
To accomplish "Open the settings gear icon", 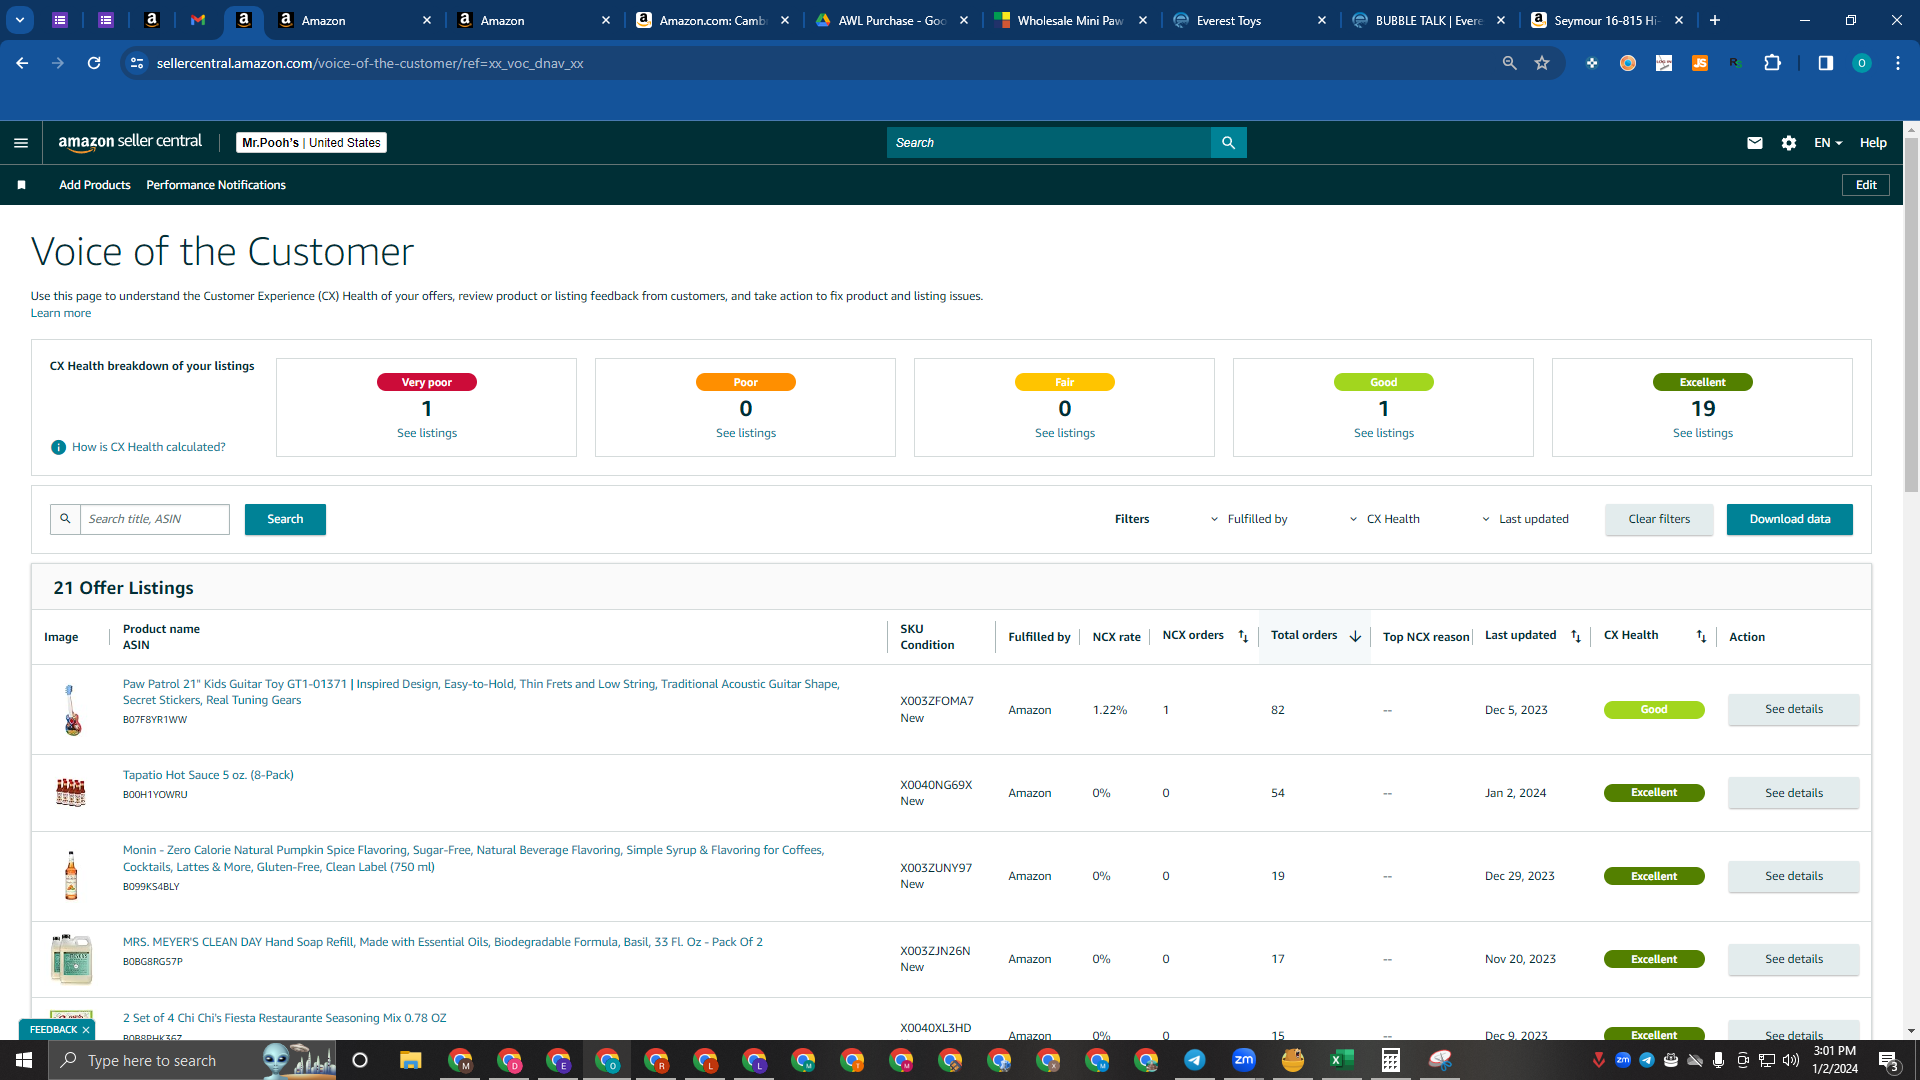I will click(1789, 143).
